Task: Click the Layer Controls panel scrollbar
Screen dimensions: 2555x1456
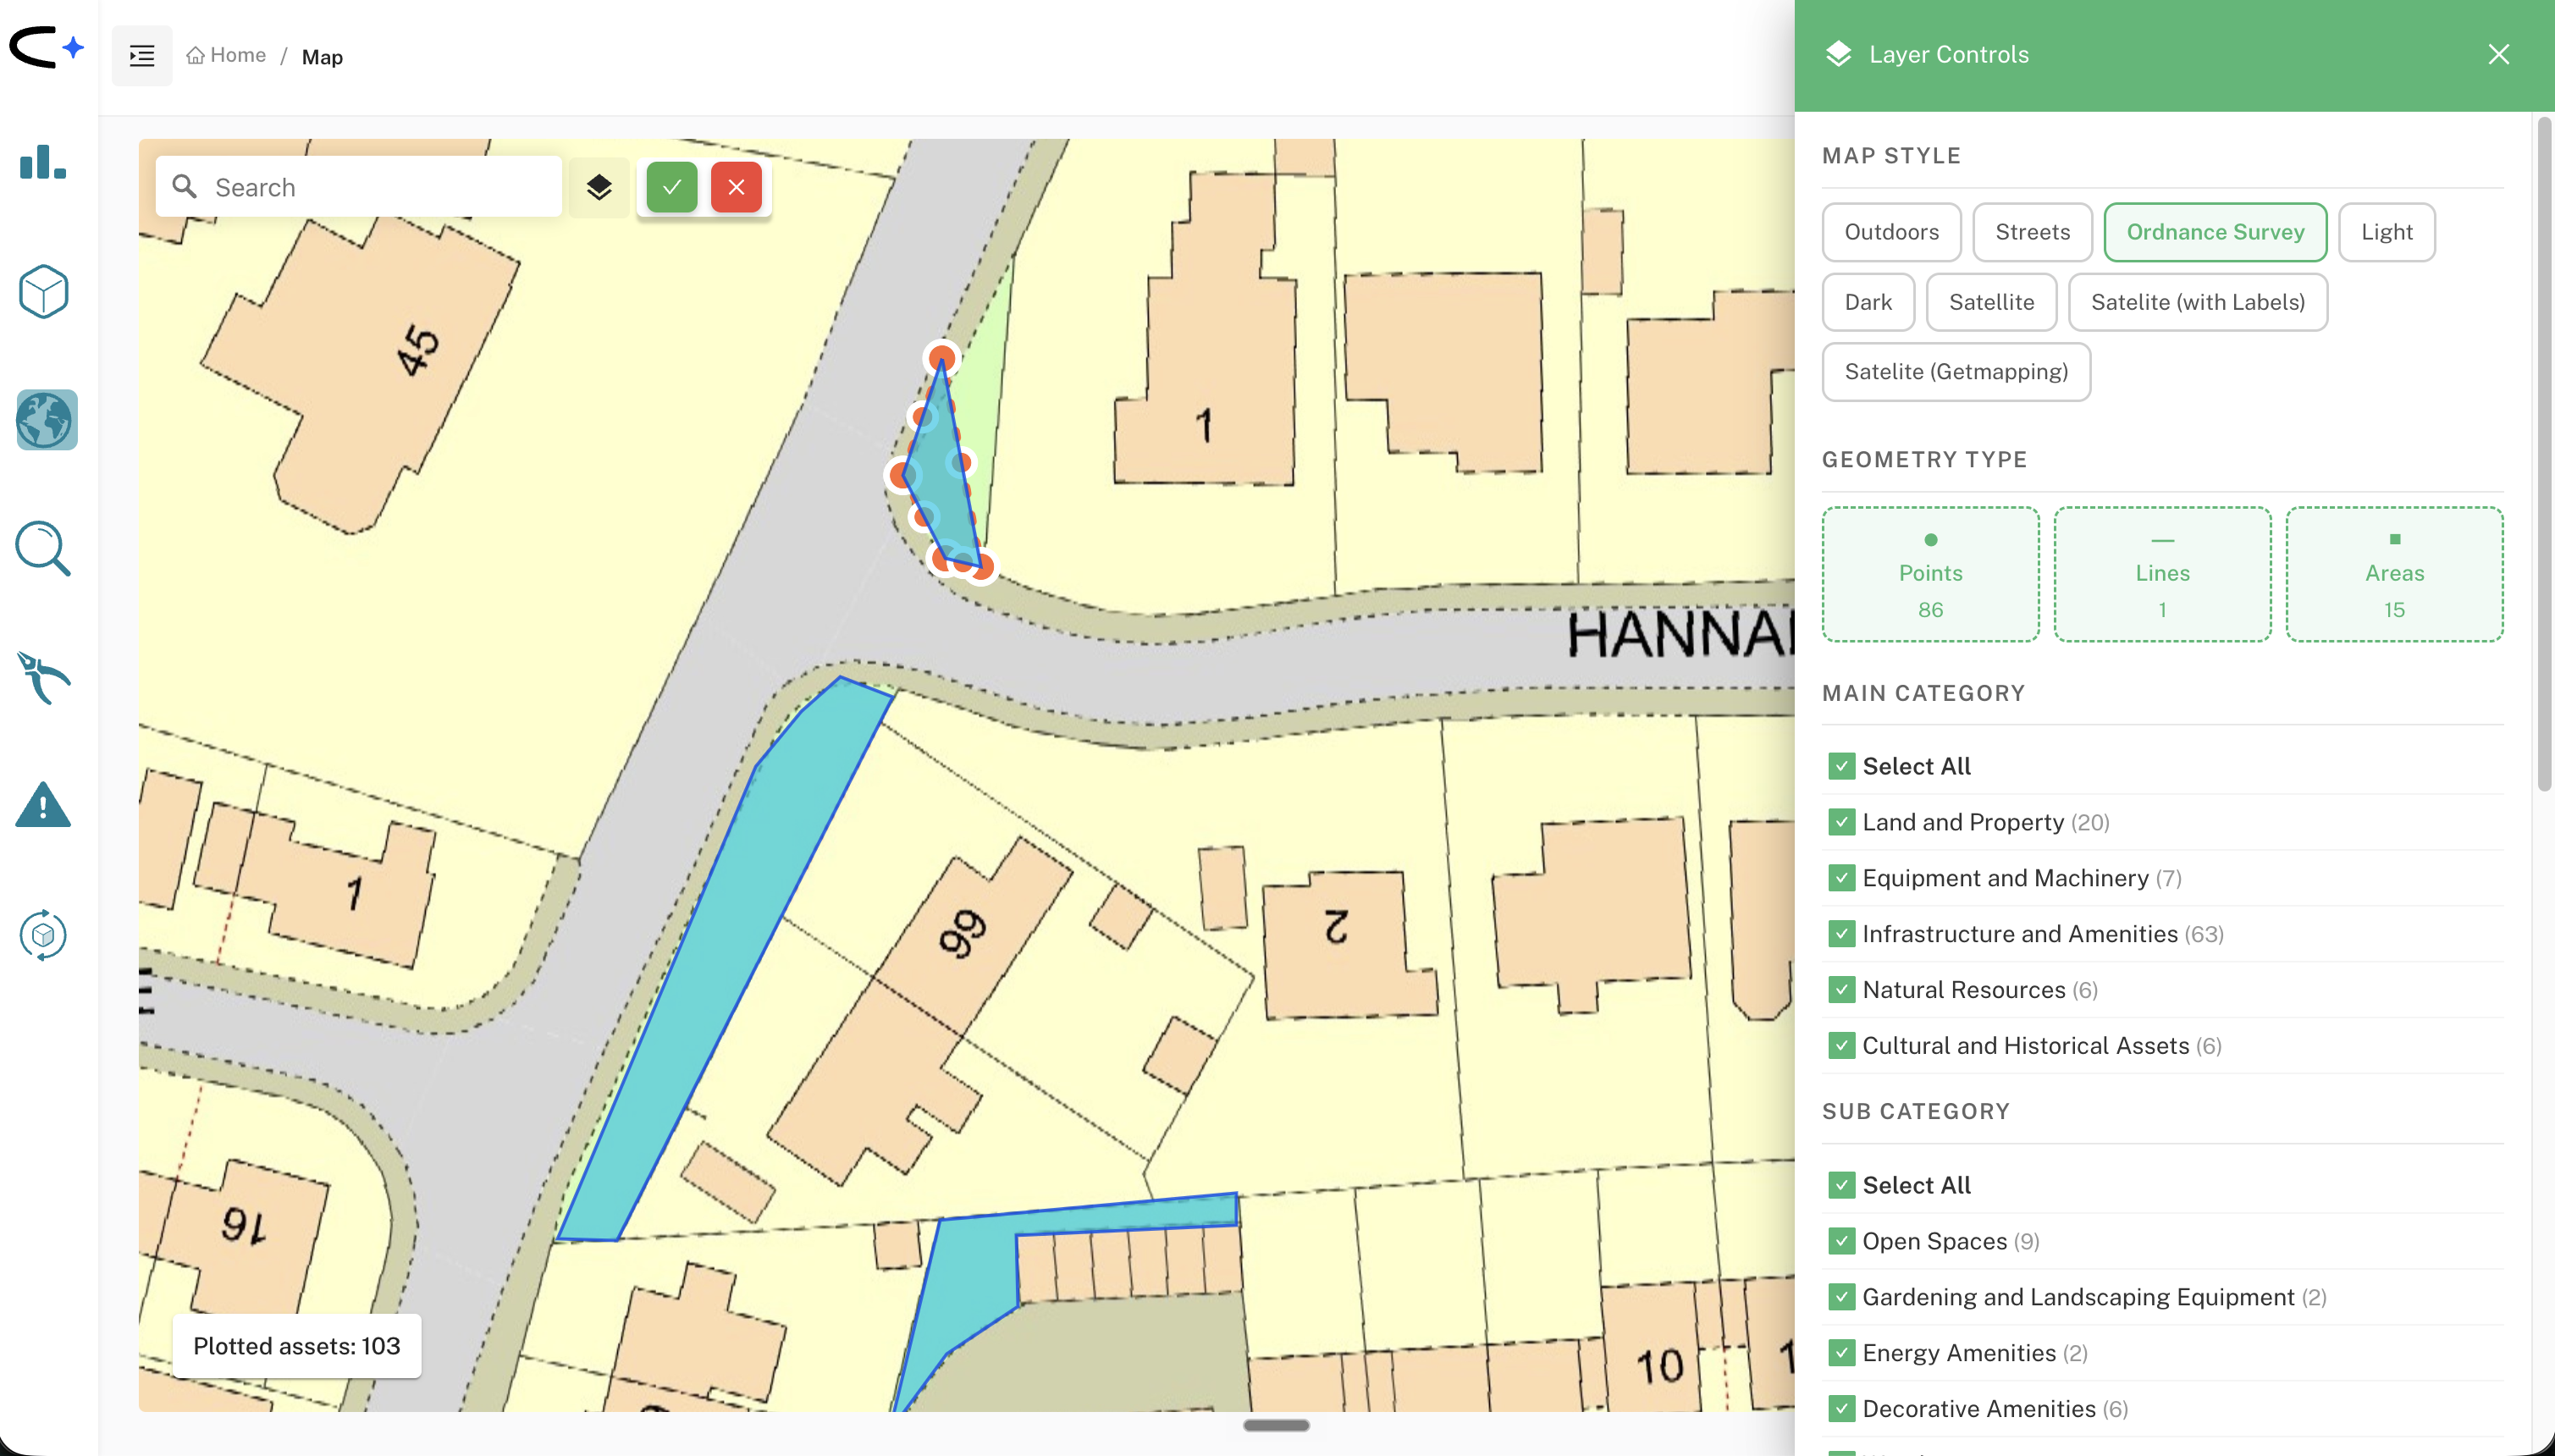Action: pos(2545,455)
